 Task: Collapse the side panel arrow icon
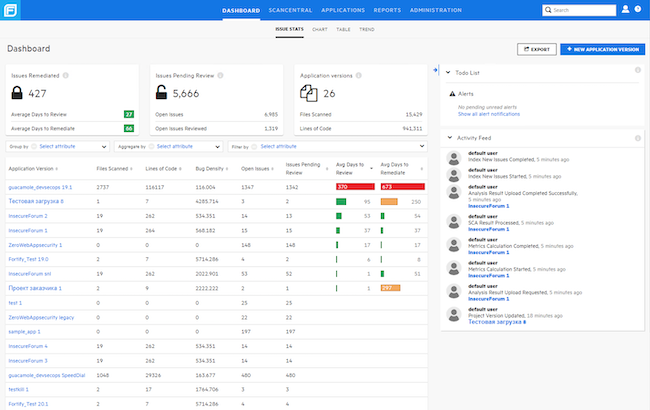[435, 71]
